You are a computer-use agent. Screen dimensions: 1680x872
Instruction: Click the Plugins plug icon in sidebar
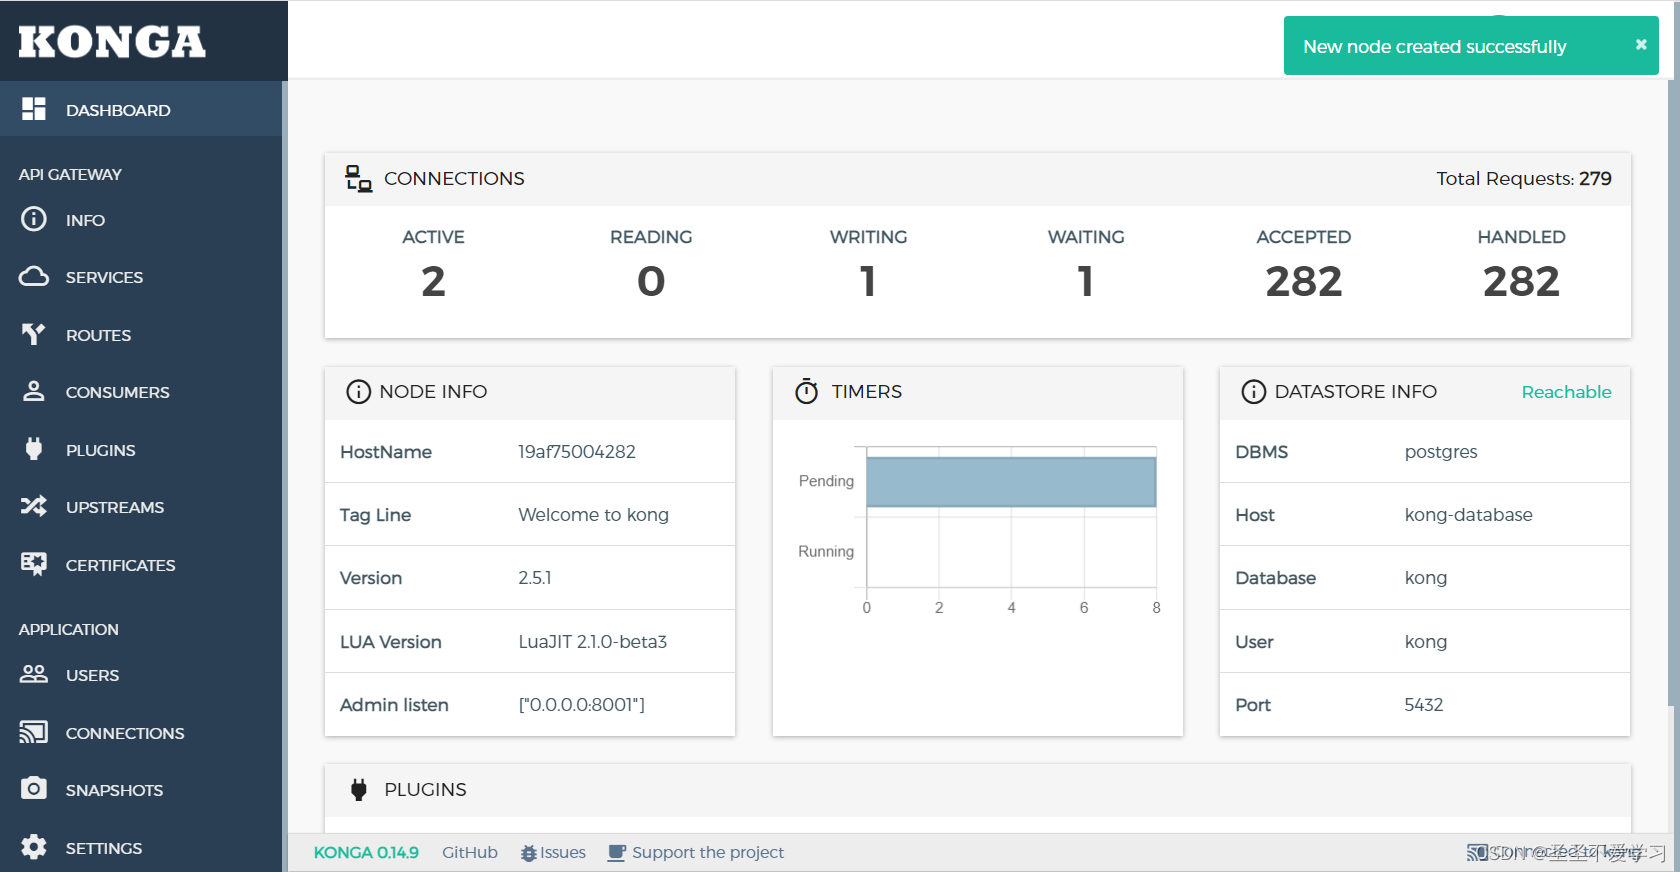[x=34, y=449]
